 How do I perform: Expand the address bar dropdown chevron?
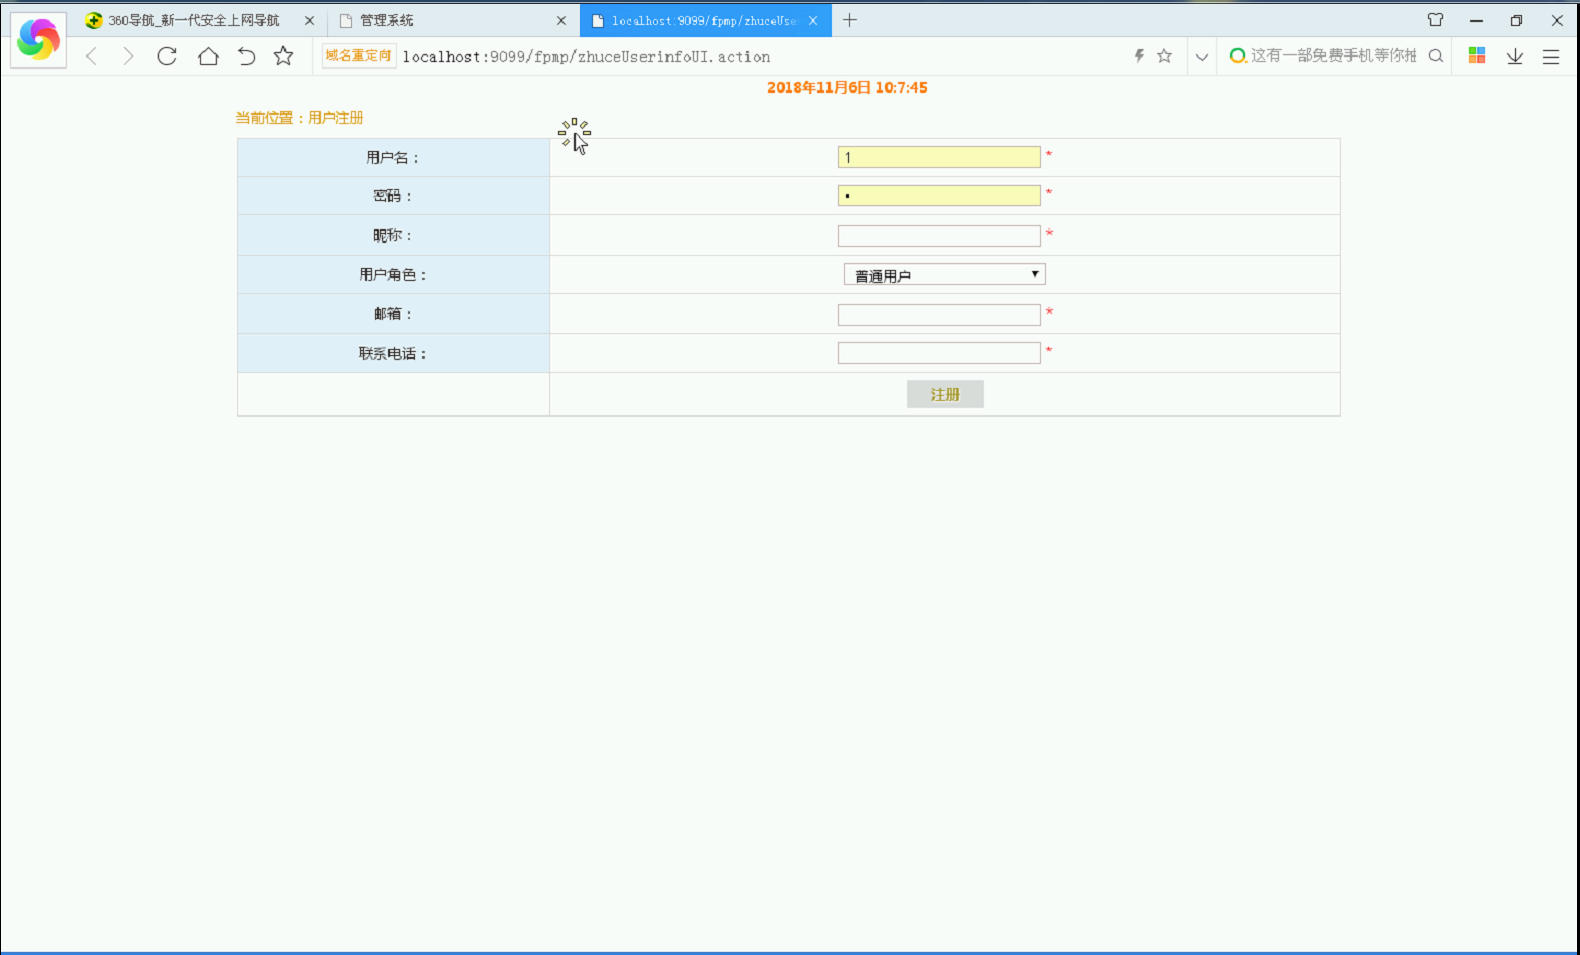[1202, 57]
